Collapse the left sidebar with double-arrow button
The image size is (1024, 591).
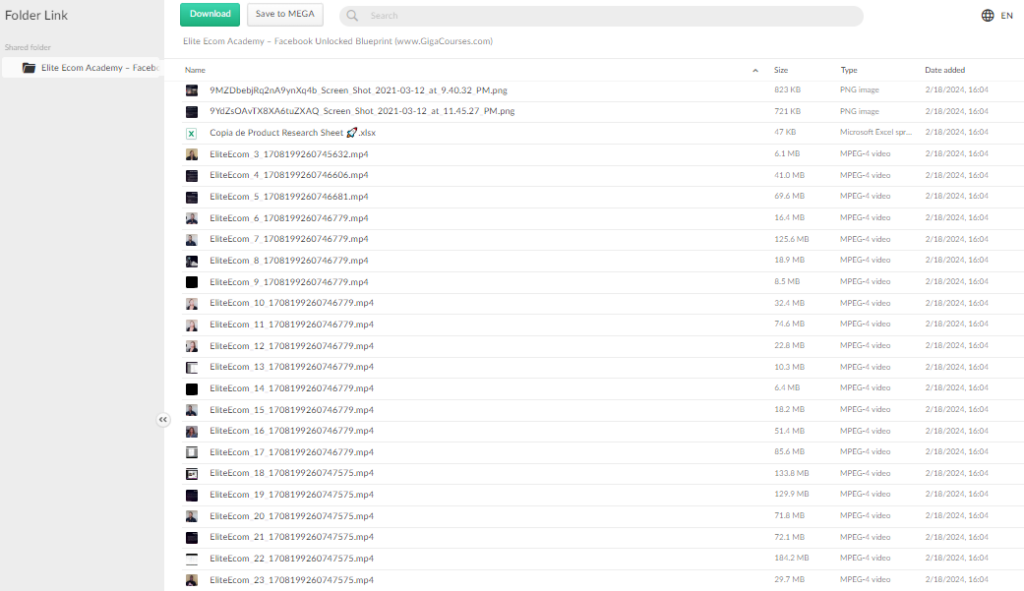click(163, 420)
